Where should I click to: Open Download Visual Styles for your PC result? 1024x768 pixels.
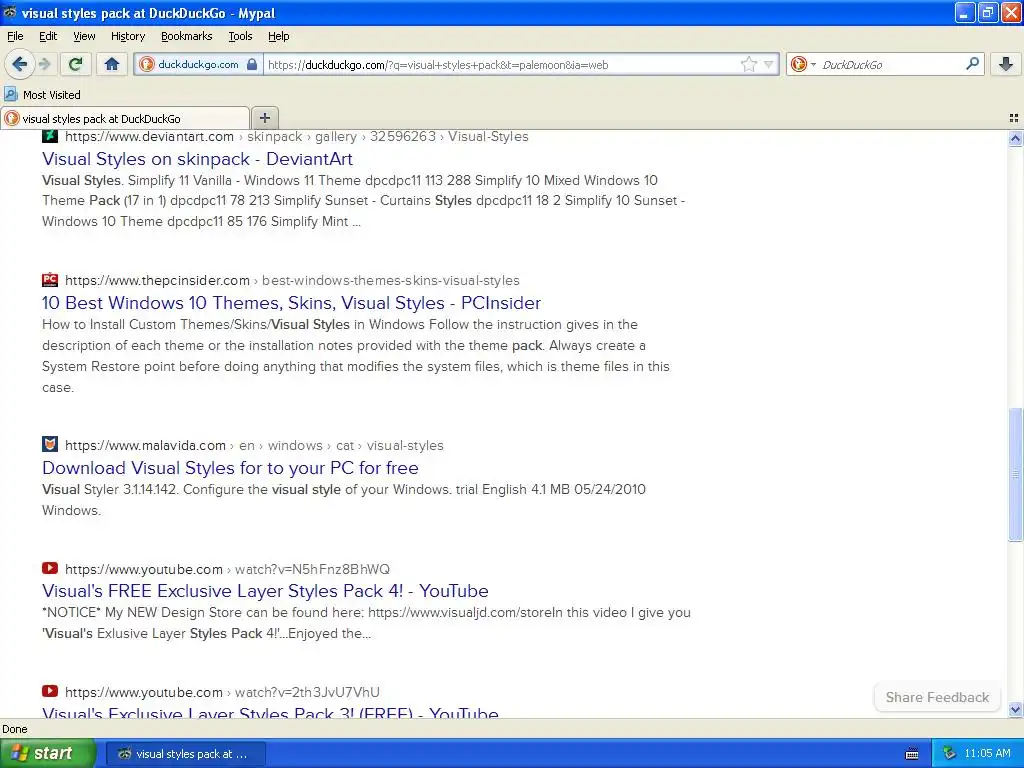pyautogui.click(x=230, y=468)
